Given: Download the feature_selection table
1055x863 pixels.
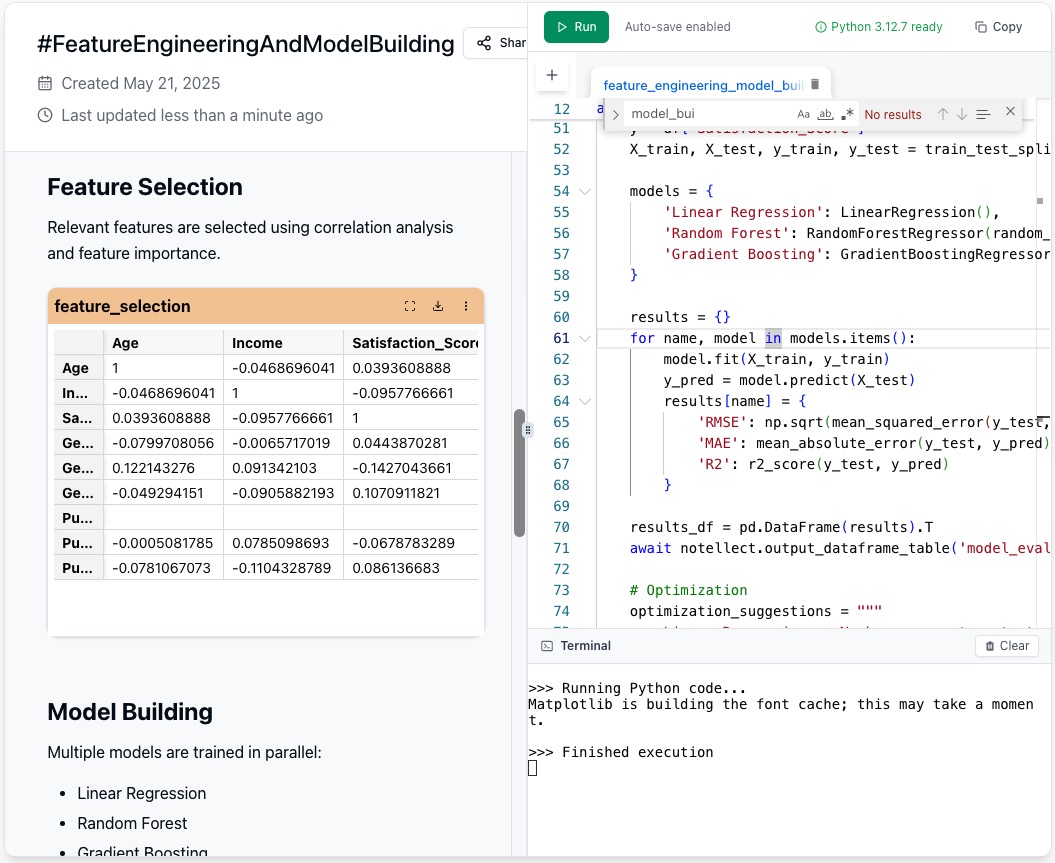Looking at the screenshot, I should tap(438, 306).
